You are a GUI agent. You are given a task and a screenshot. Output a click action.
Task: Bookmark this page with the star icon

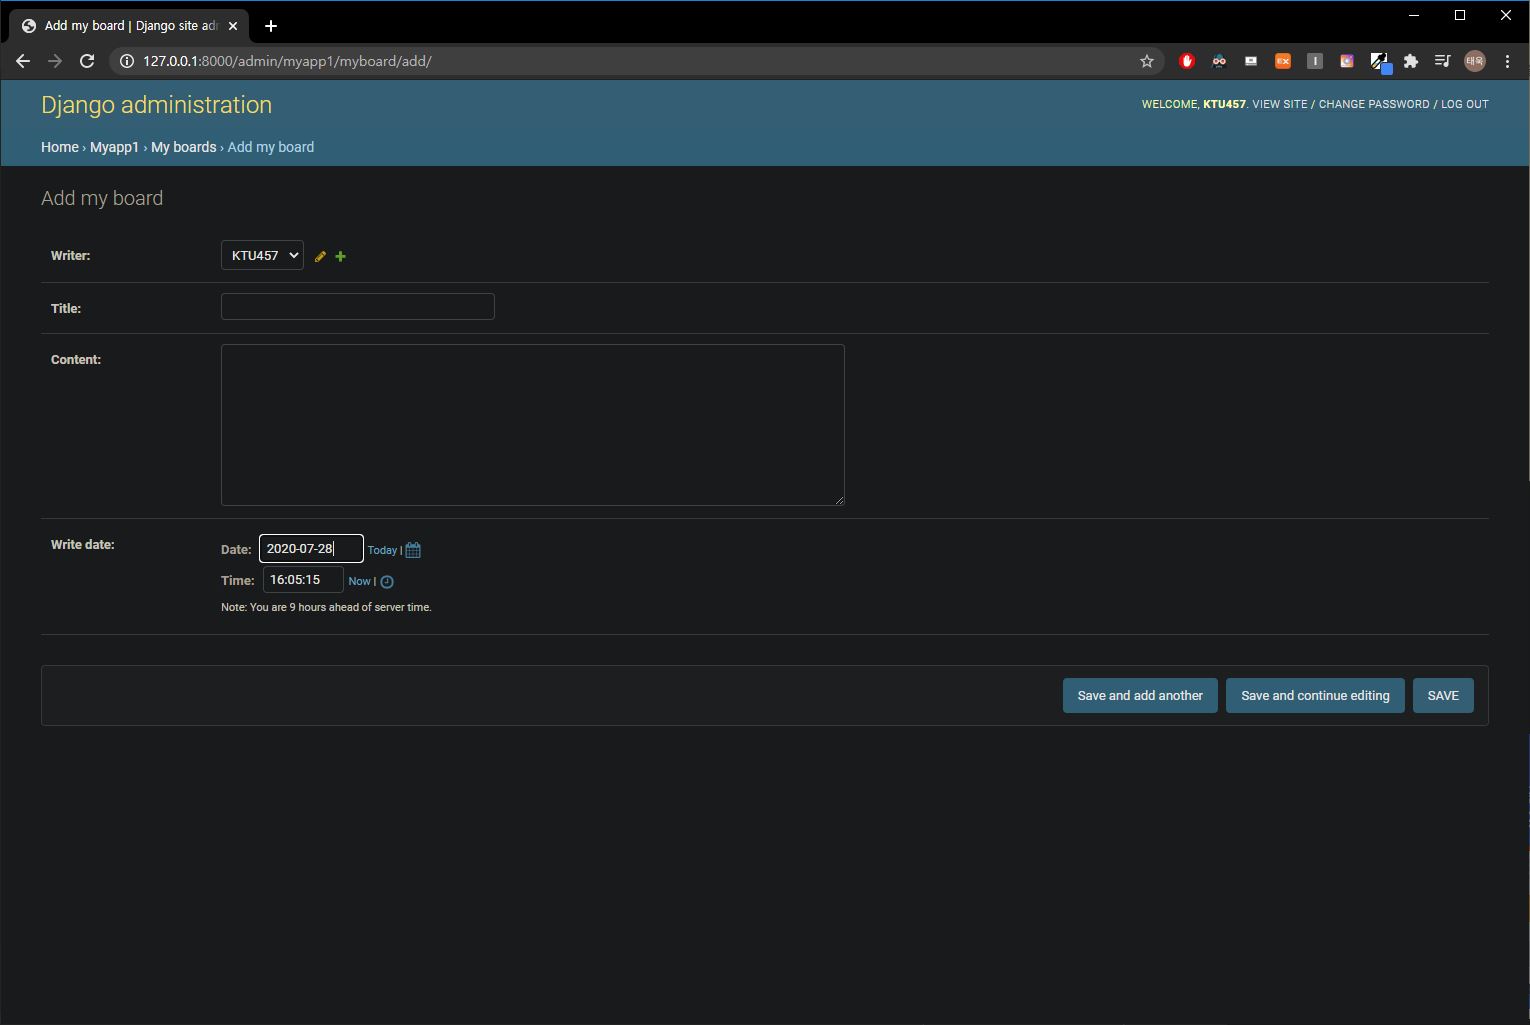pos(1147,61)
